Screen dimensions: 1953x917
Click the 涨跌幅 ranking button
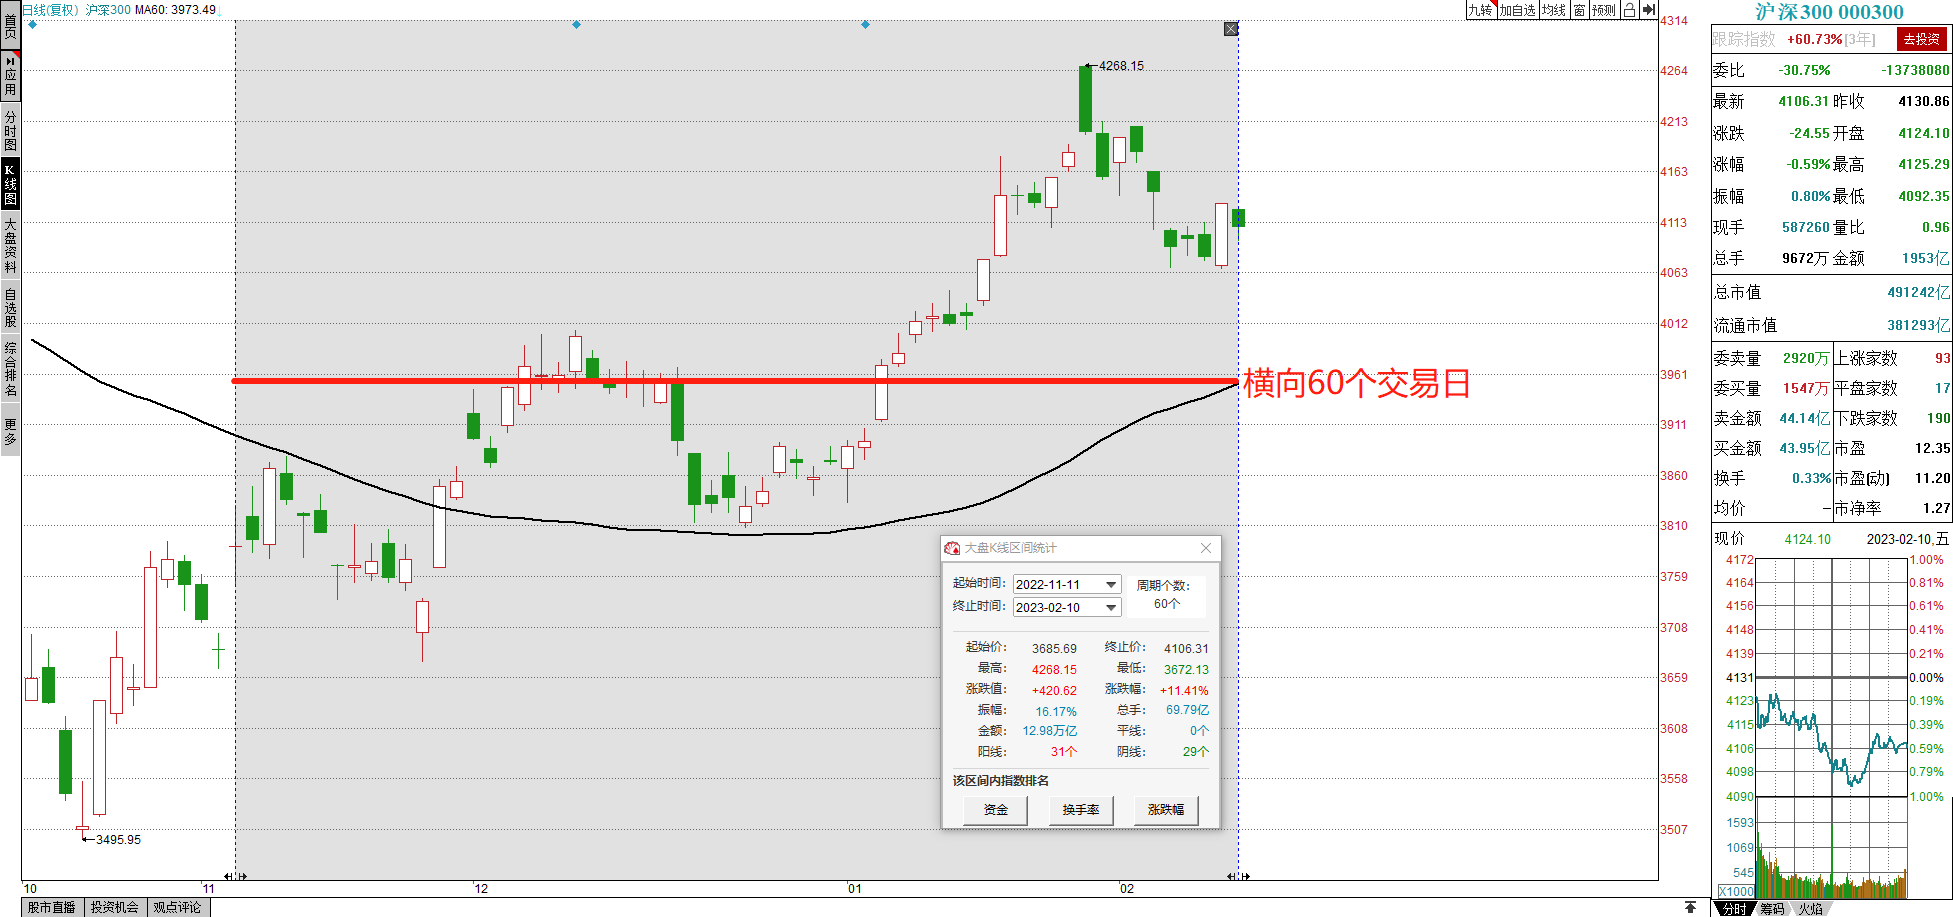[x=1165, y=810]
